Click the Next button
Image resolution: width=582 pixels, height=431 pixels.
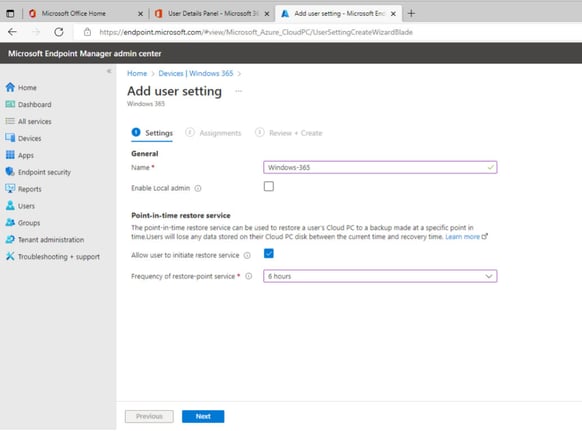tap(203, 416)
